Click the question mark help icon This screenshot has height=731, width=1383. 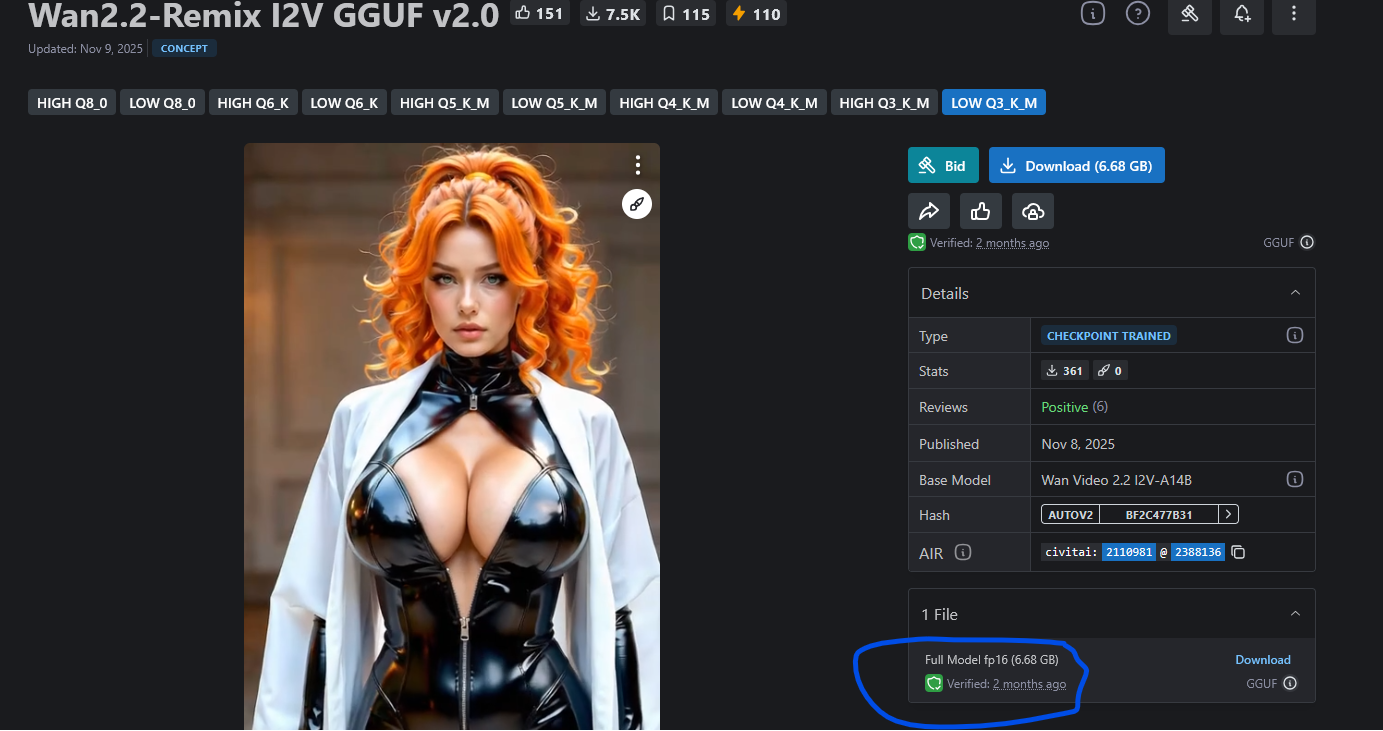(x=1138, y=14)
